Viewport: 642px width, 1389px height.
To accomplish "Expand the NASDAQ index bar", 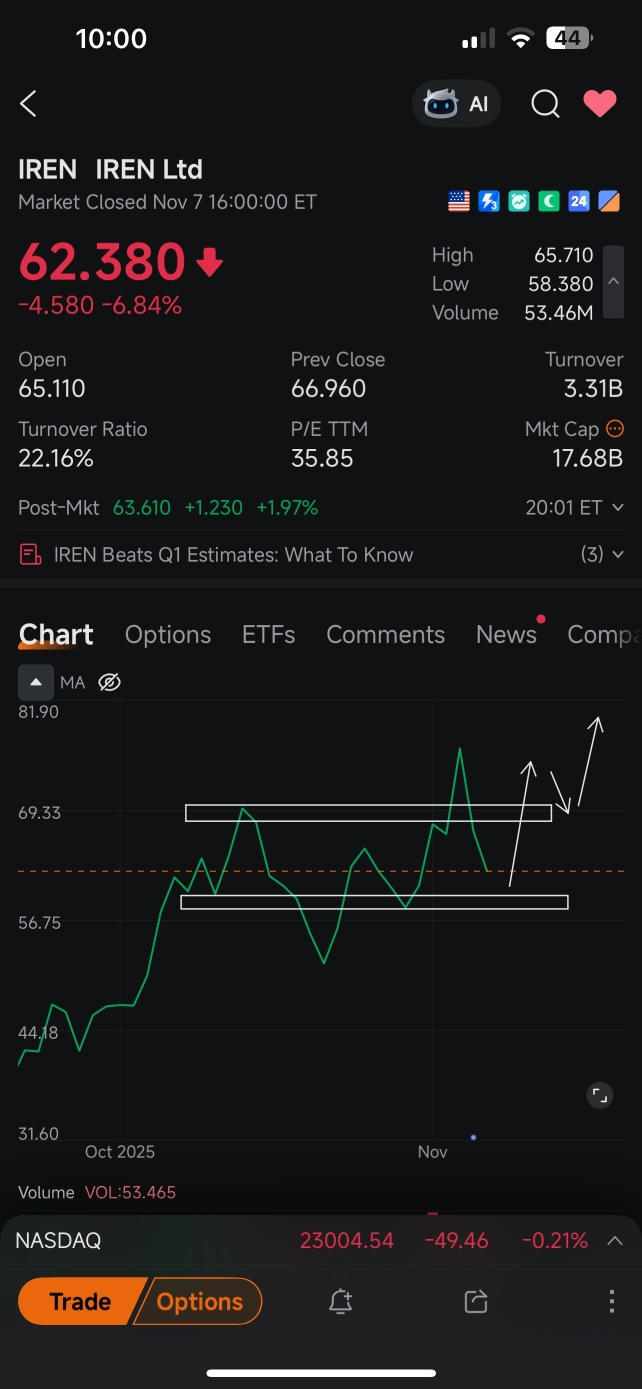I will (615, 1241).
